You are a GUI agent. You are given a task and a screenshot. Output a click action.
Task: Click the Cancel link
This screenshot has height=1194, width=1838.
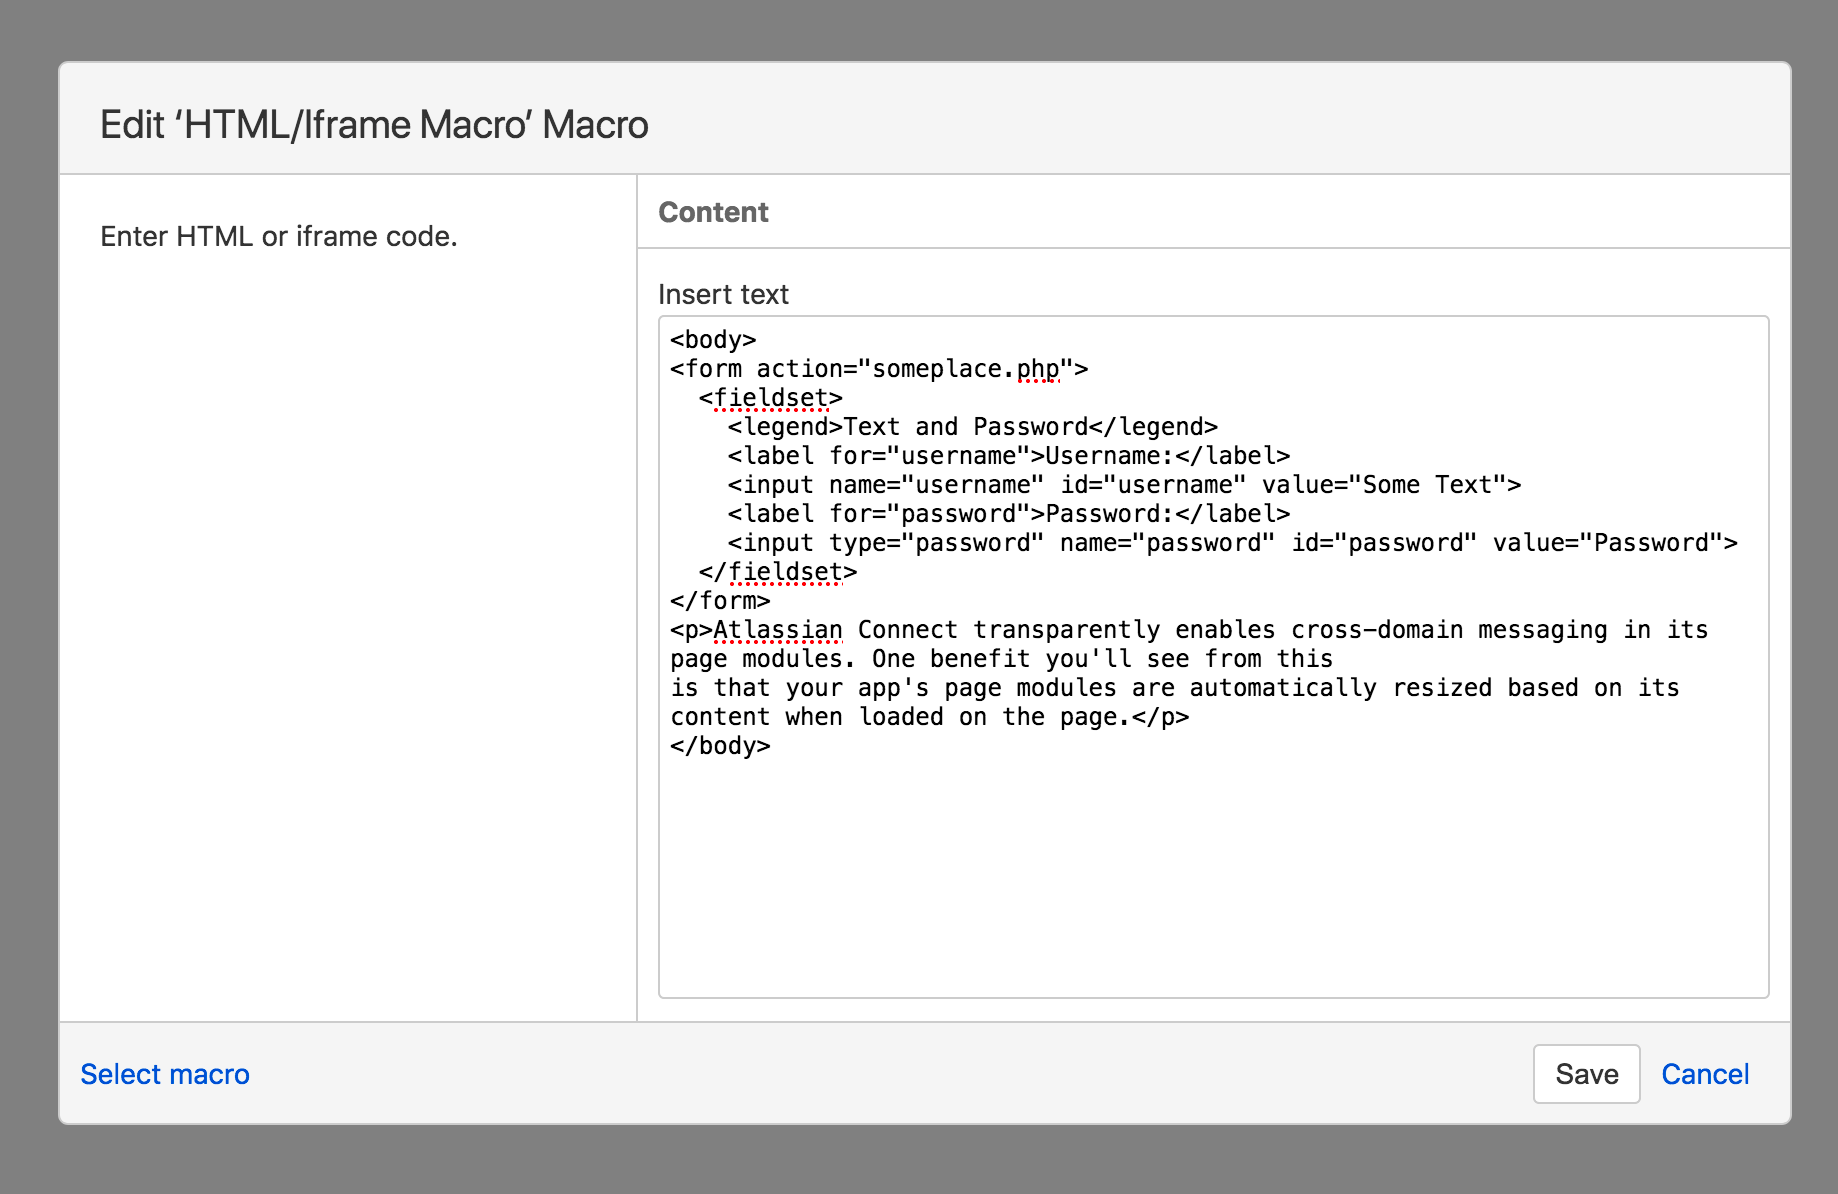pos(1705,1074)
